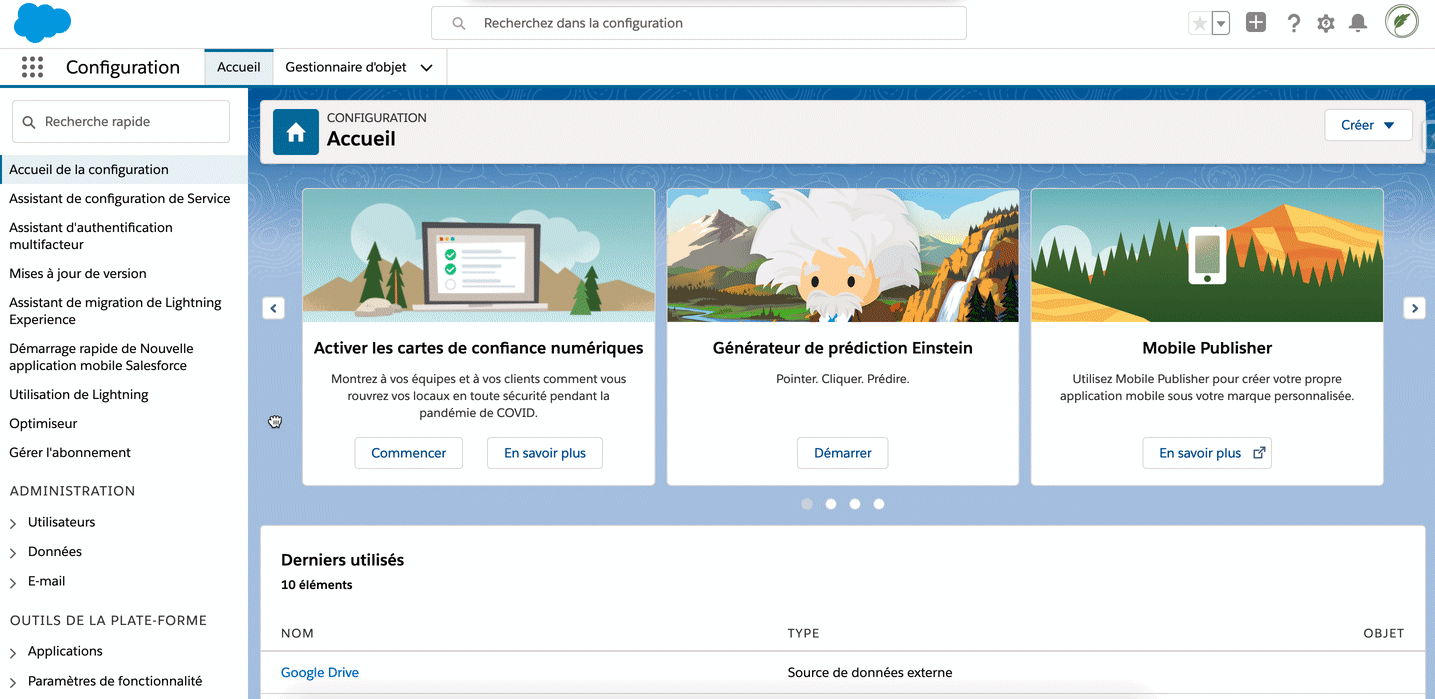This screenshot has width=1435, height=699.
Task: Click the plus icon in the header
Action: [x=1256, y=22]
